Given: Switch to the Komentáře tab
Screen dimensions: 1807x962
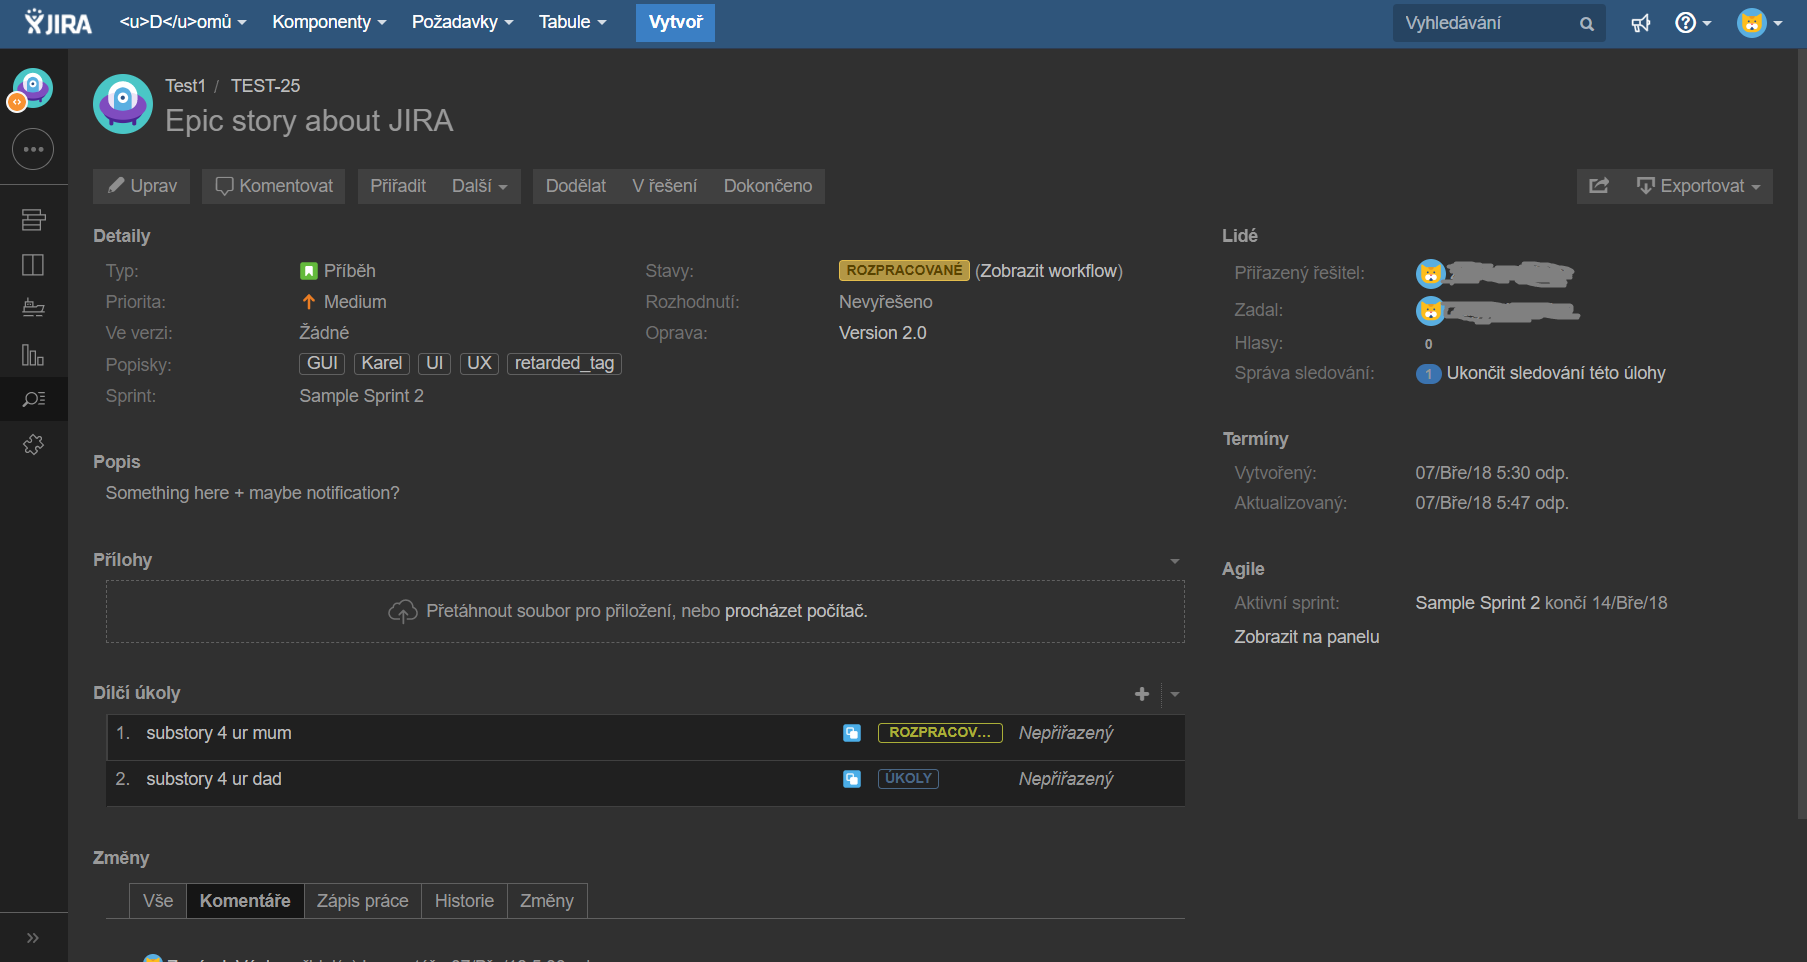Looking at the screenshot, I should pyautogui.click(x=245, y=901).
